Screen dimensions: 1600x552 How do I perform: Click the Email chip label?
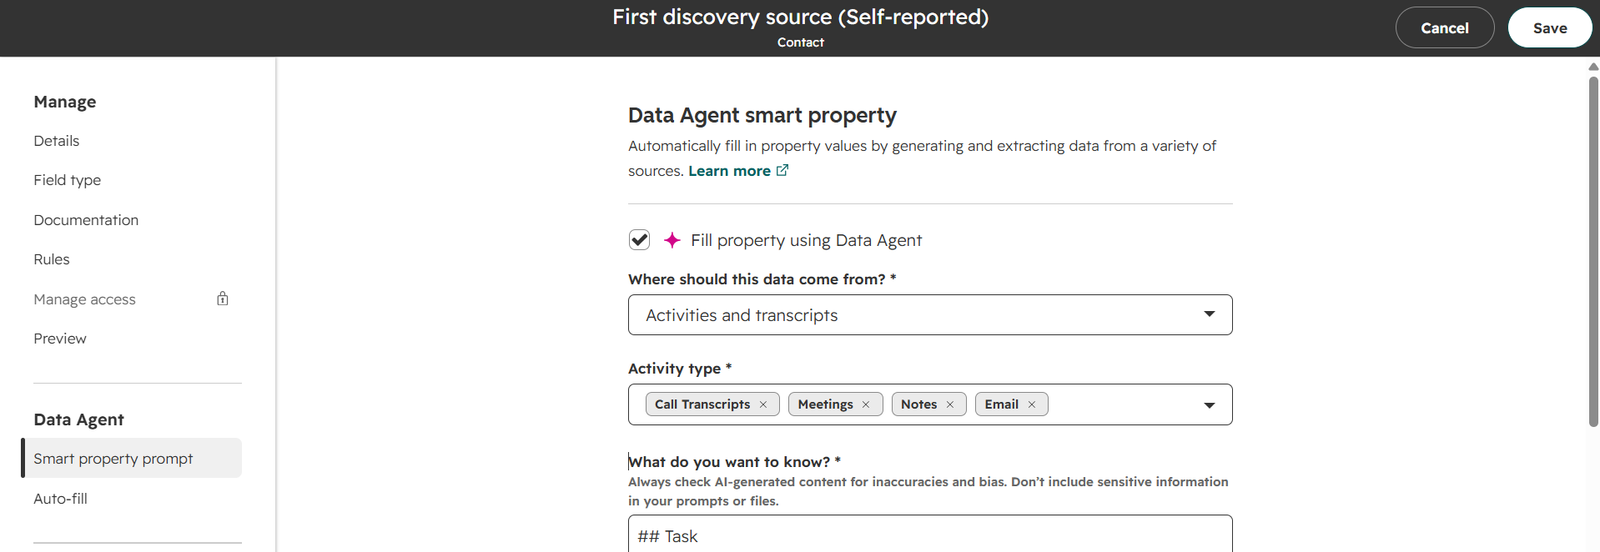[x=1001, y=405]
